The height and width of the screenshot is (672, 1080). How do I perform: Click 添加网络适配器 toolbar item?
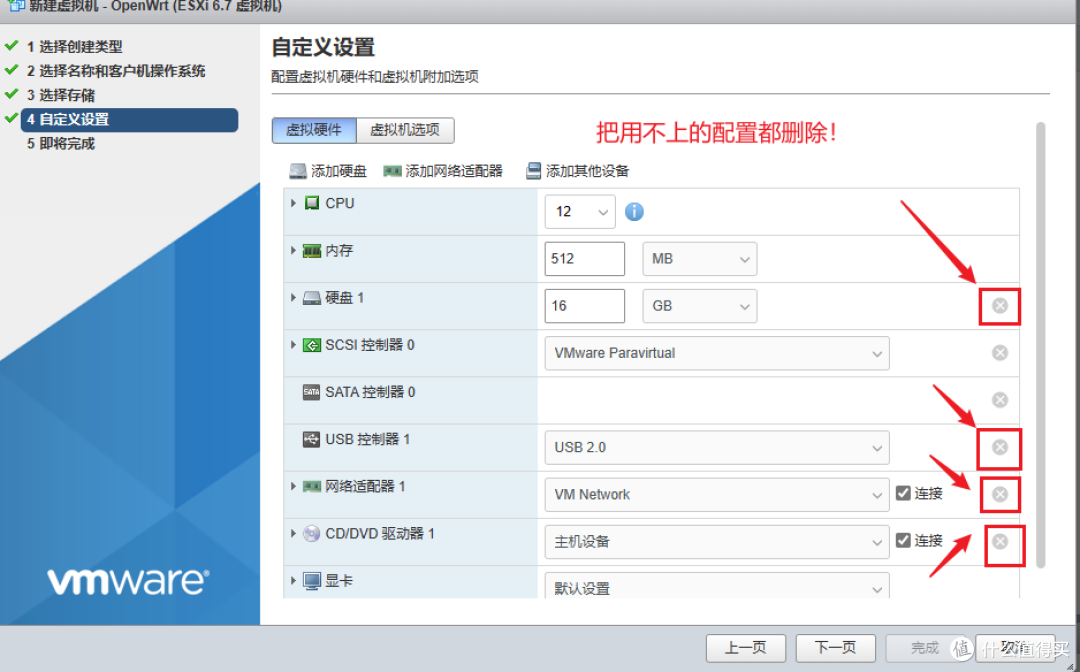click(x=443, y=171)
